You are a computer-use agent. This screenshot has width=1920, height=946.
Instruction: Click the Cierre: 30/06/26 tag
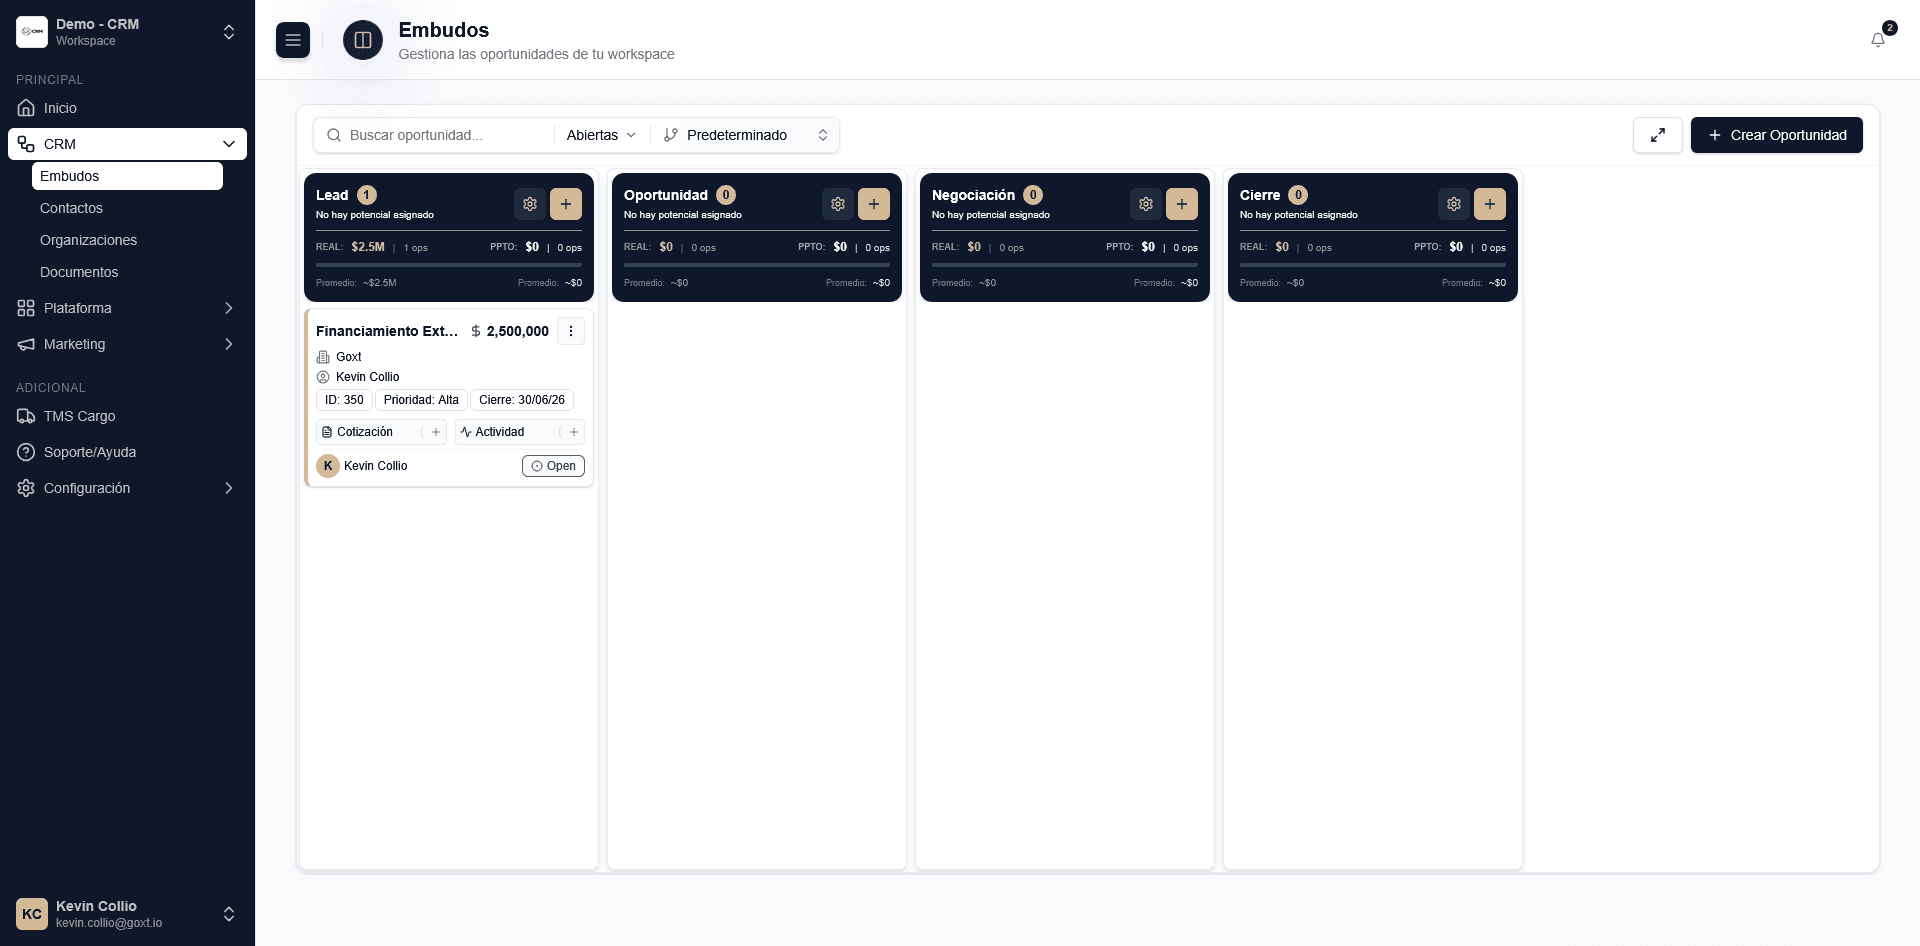pos(522,400)
